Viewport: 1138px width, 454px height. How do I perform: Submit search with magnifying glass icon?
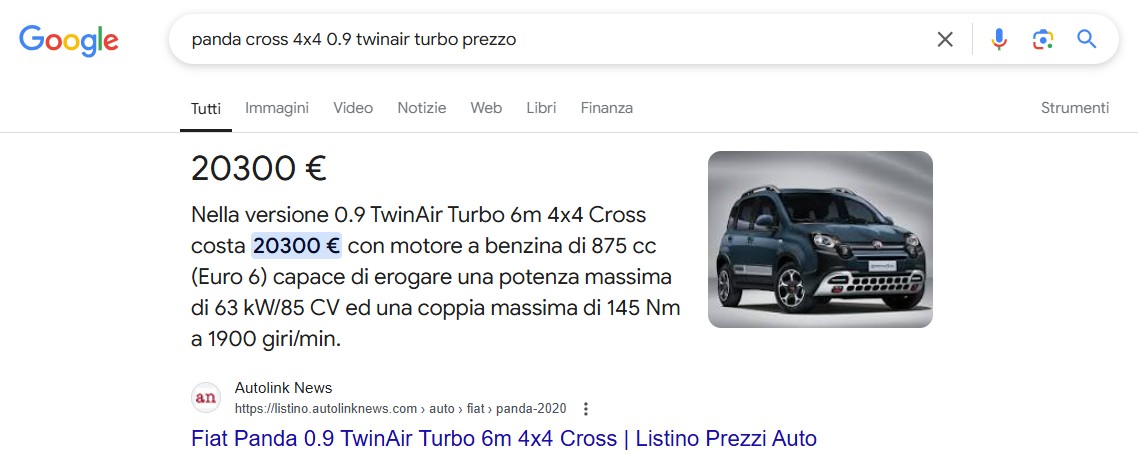(1086, 39)
